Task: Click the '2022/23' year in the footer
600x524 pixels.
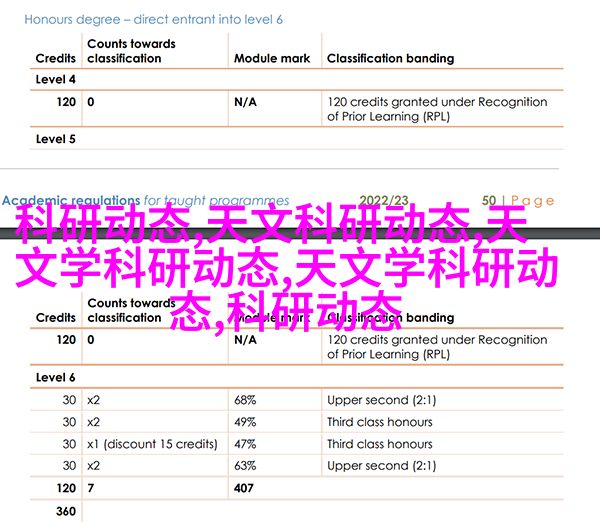Action: tap(384, 200)
